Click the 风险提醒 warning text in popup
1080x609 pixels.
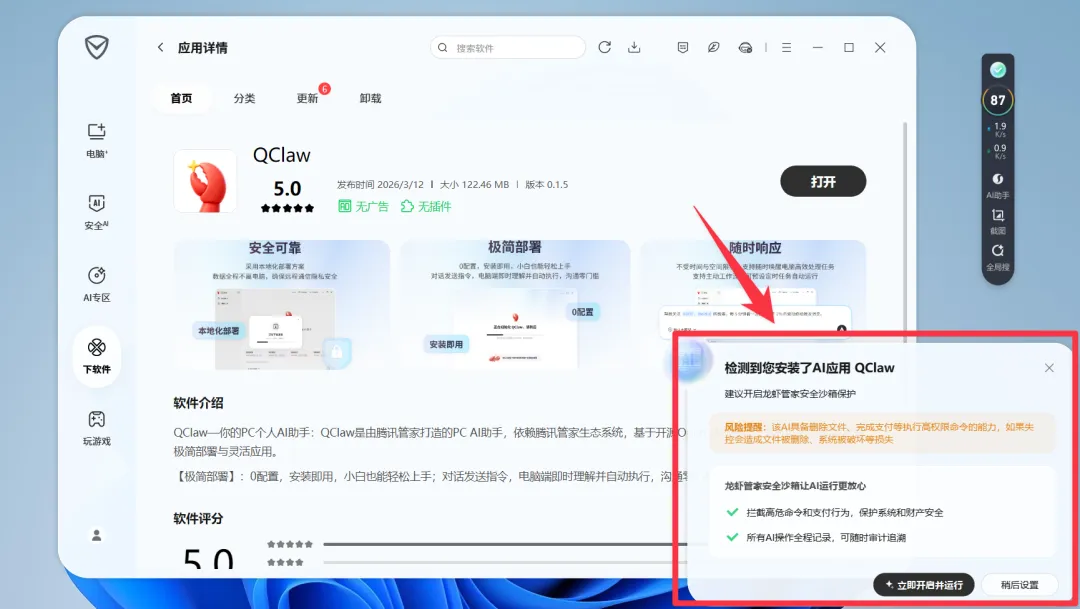882,433
